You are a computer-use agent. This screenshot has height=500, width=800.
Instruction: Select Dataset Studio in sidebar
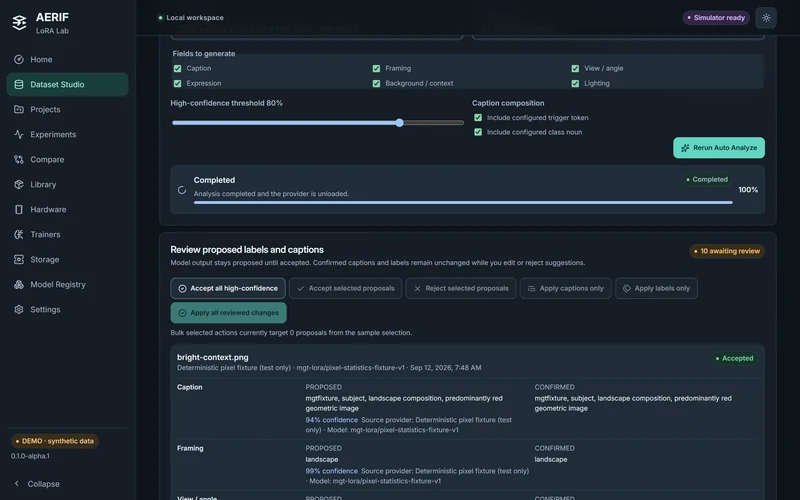67,85
